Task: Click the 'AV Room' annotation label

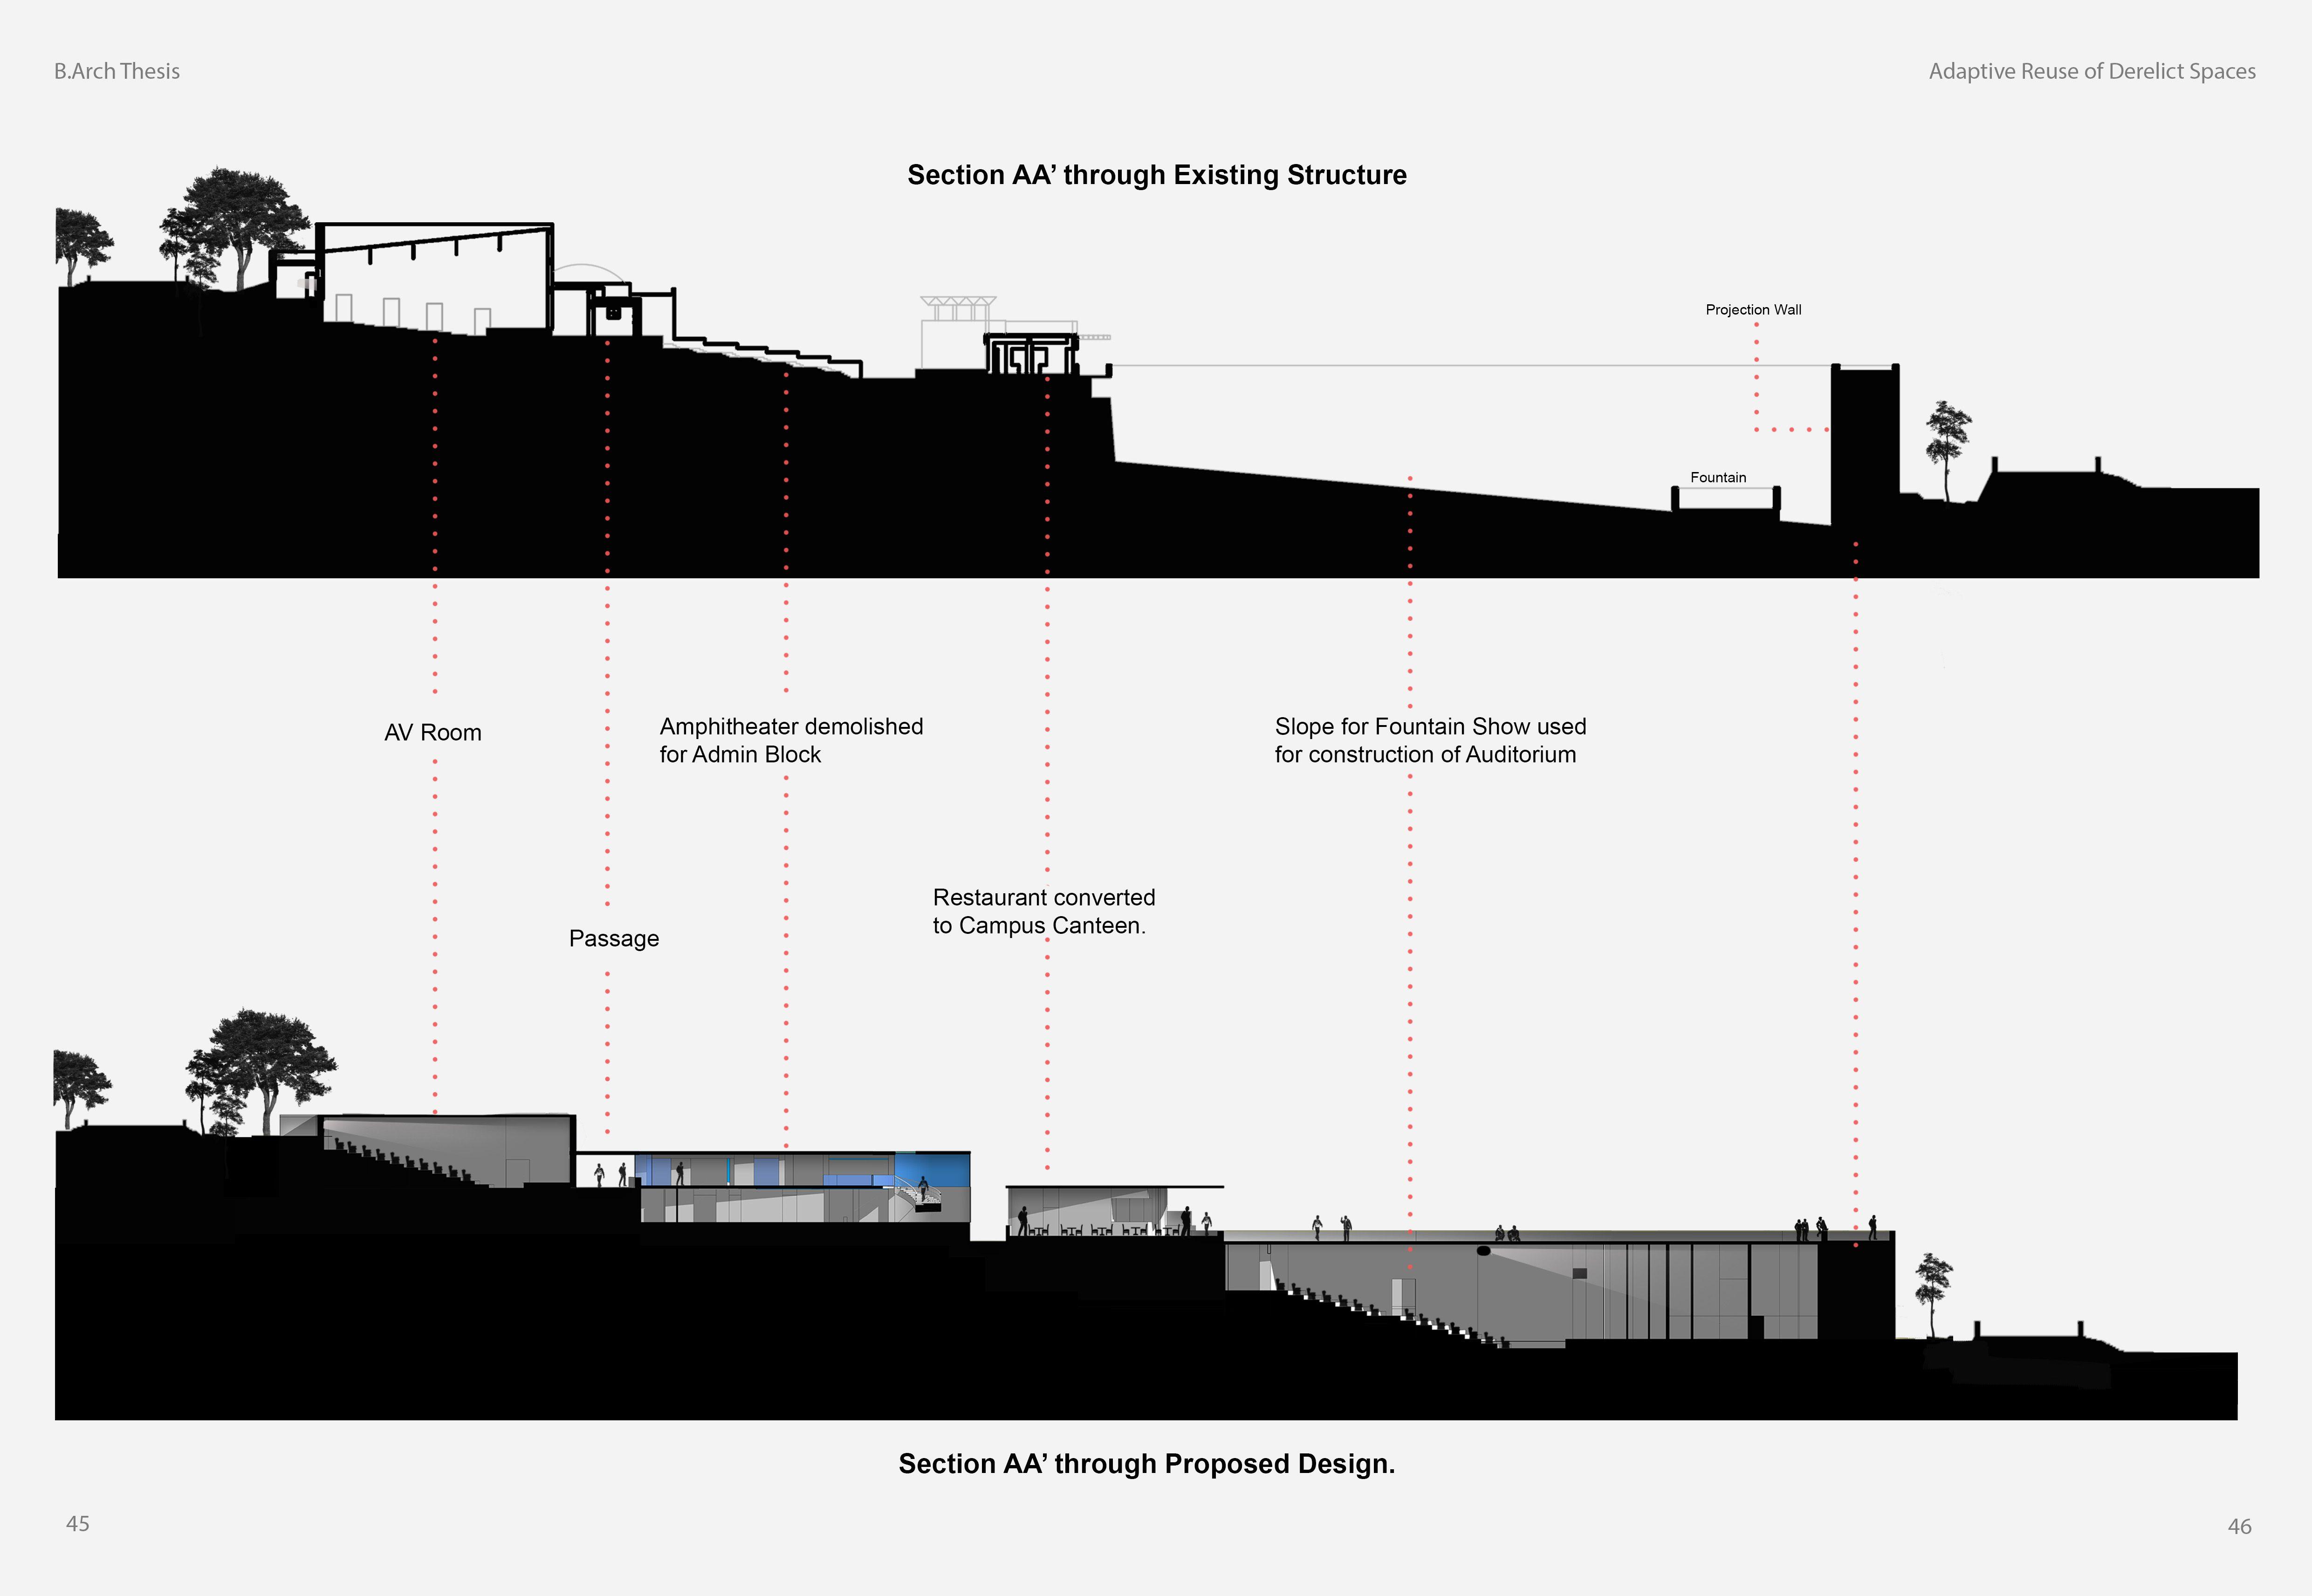Action: coord(432,733)
